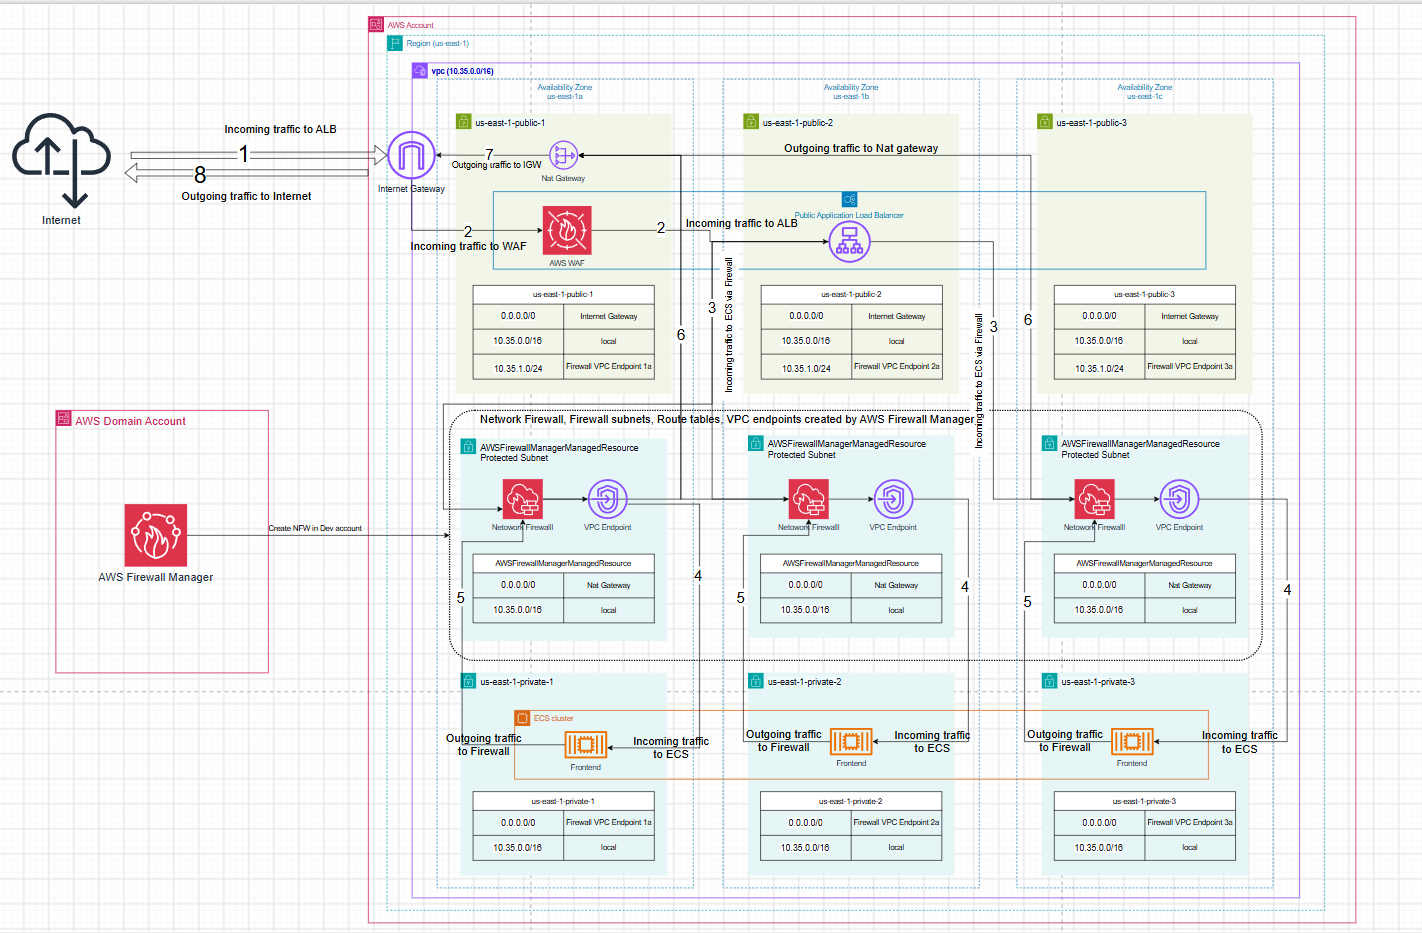Select the 'Outgoing traffic to IGW' label

pyautogui.click(x=496, y=165)
